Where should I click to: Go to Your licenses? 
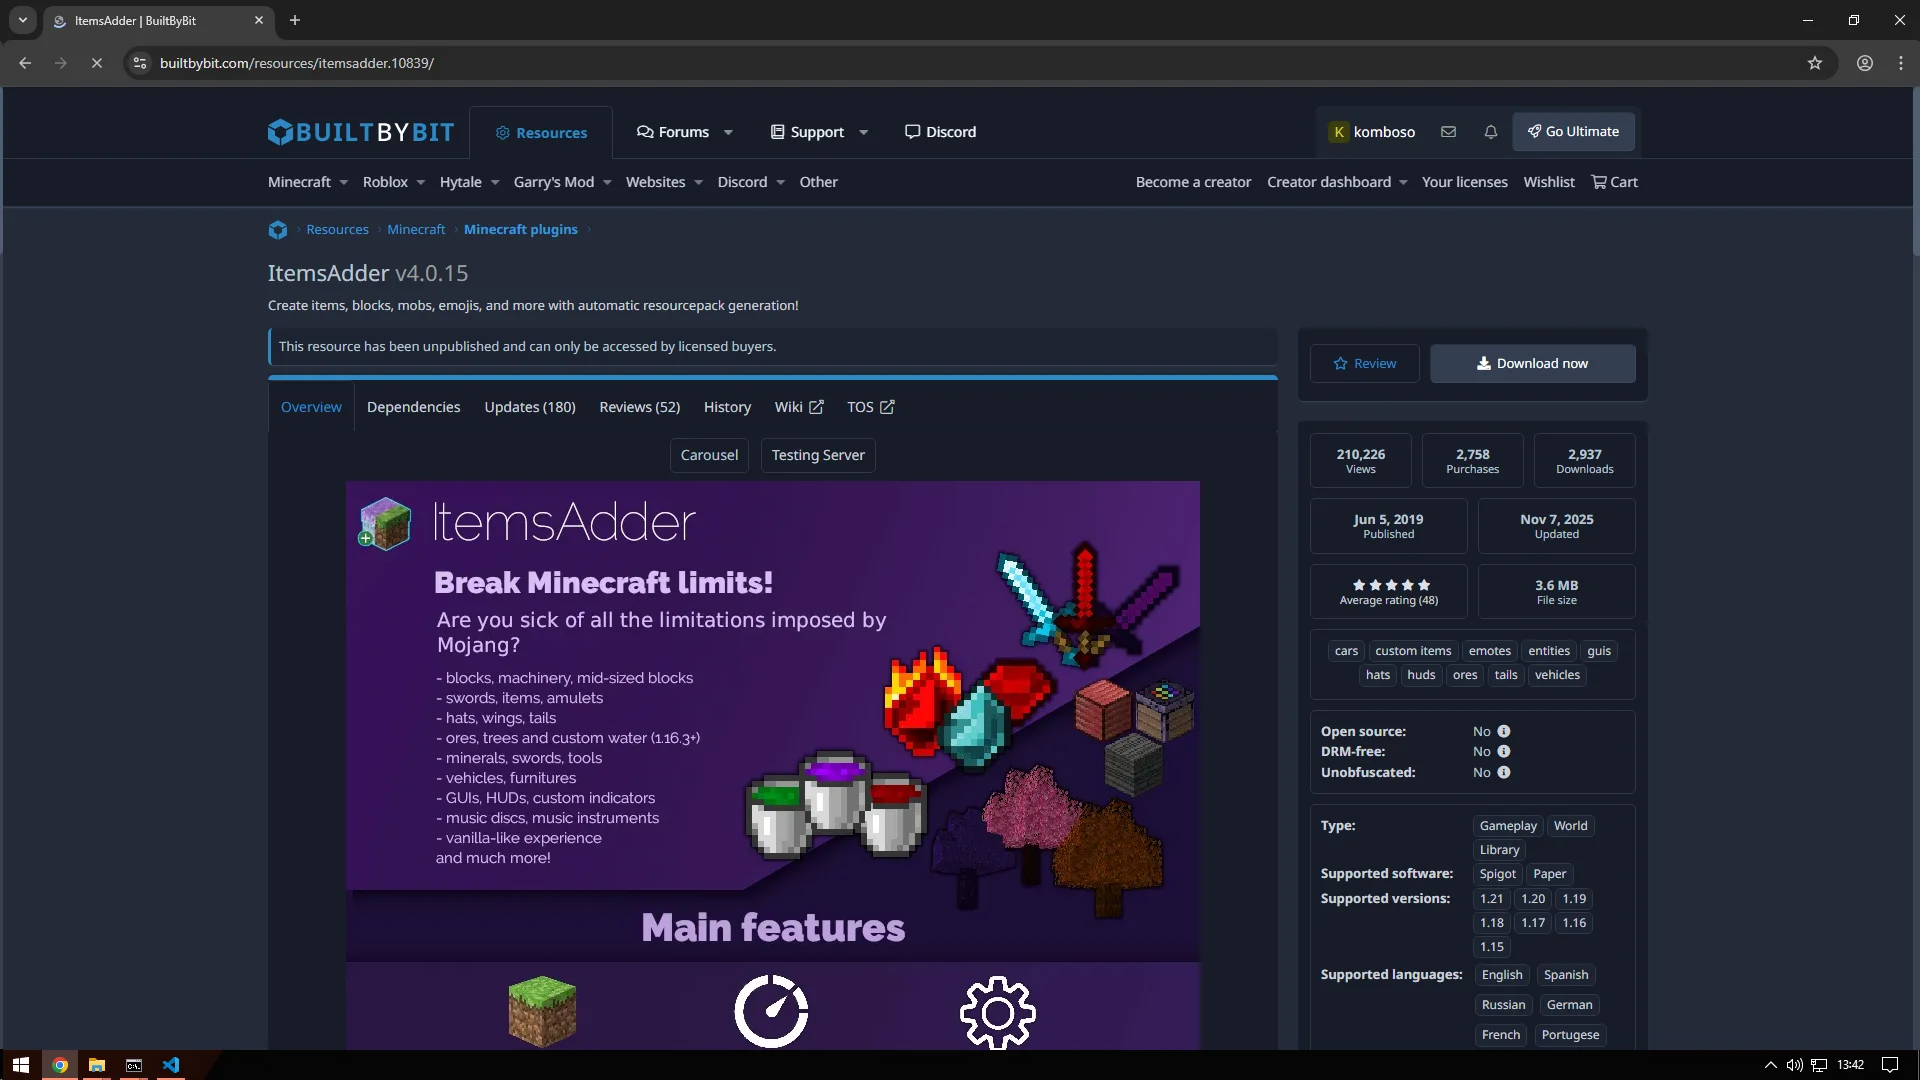(x=1465, y=182)
